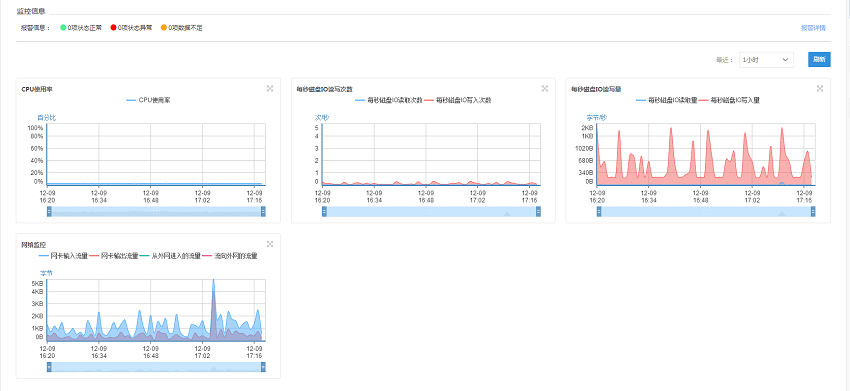
Task: Expand the CPU使用率 chart to fullscreen
Action: coord(270,88)
